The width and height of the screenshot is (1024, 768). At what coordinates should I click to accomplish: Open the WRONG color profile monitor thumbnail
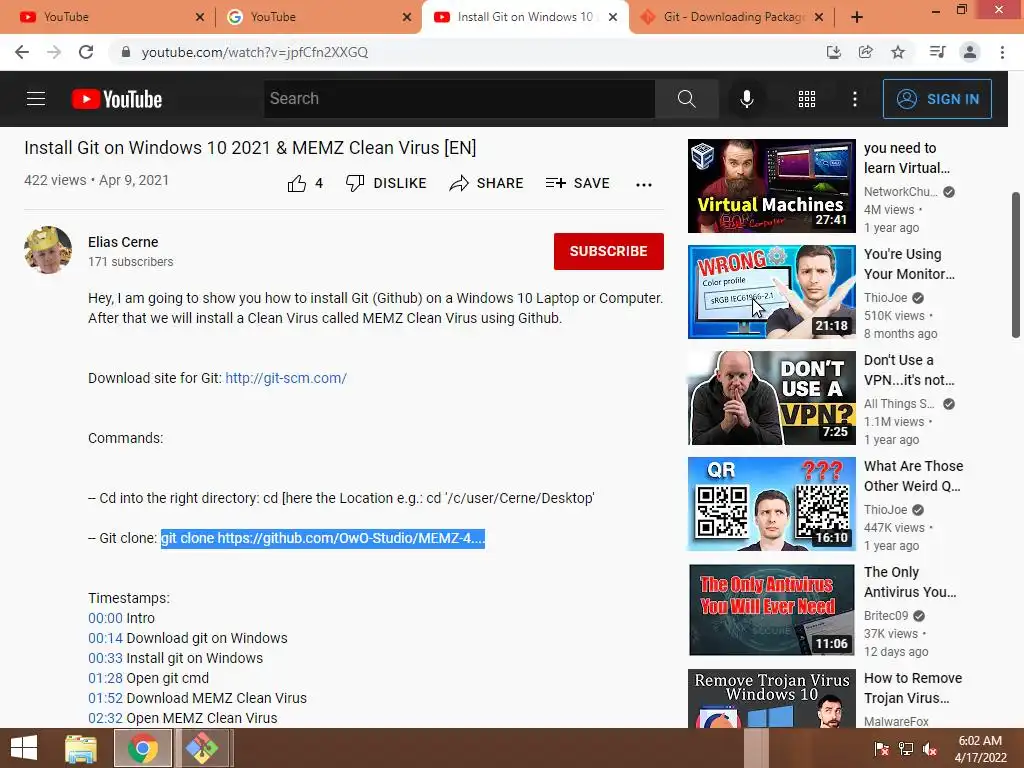(x=771, y=292)
